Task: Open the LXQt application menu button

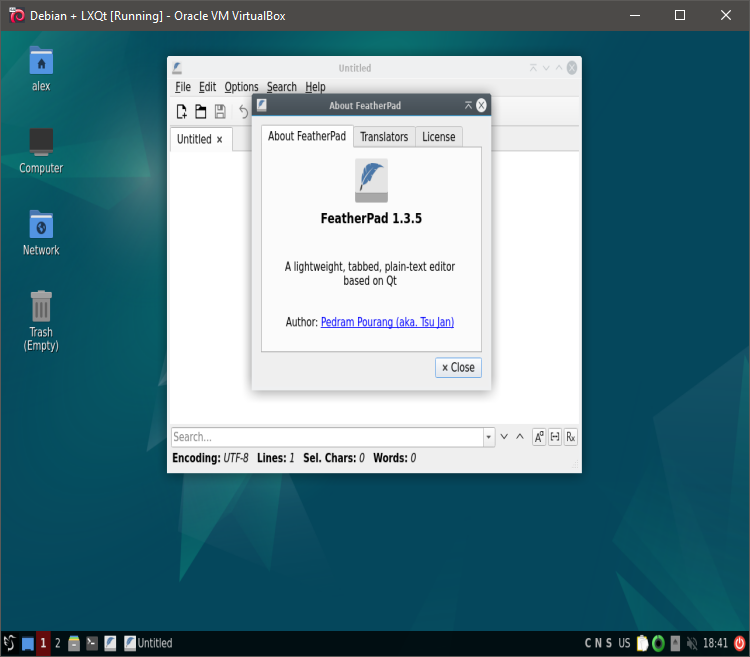Action: (x=9, y=643)
